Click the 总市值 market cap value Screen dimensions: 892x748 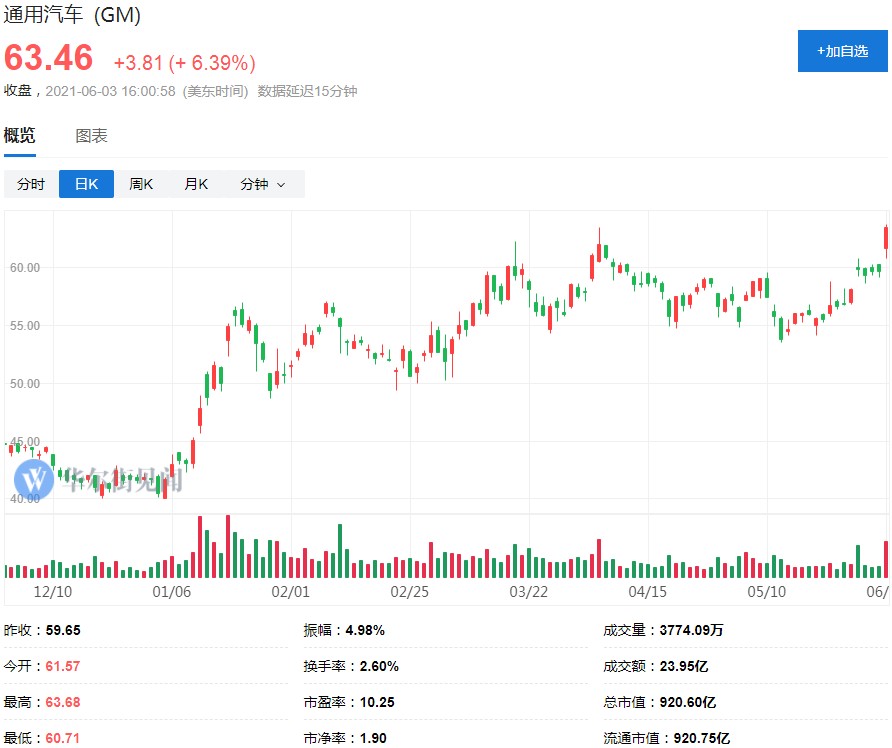coord(687,702)
